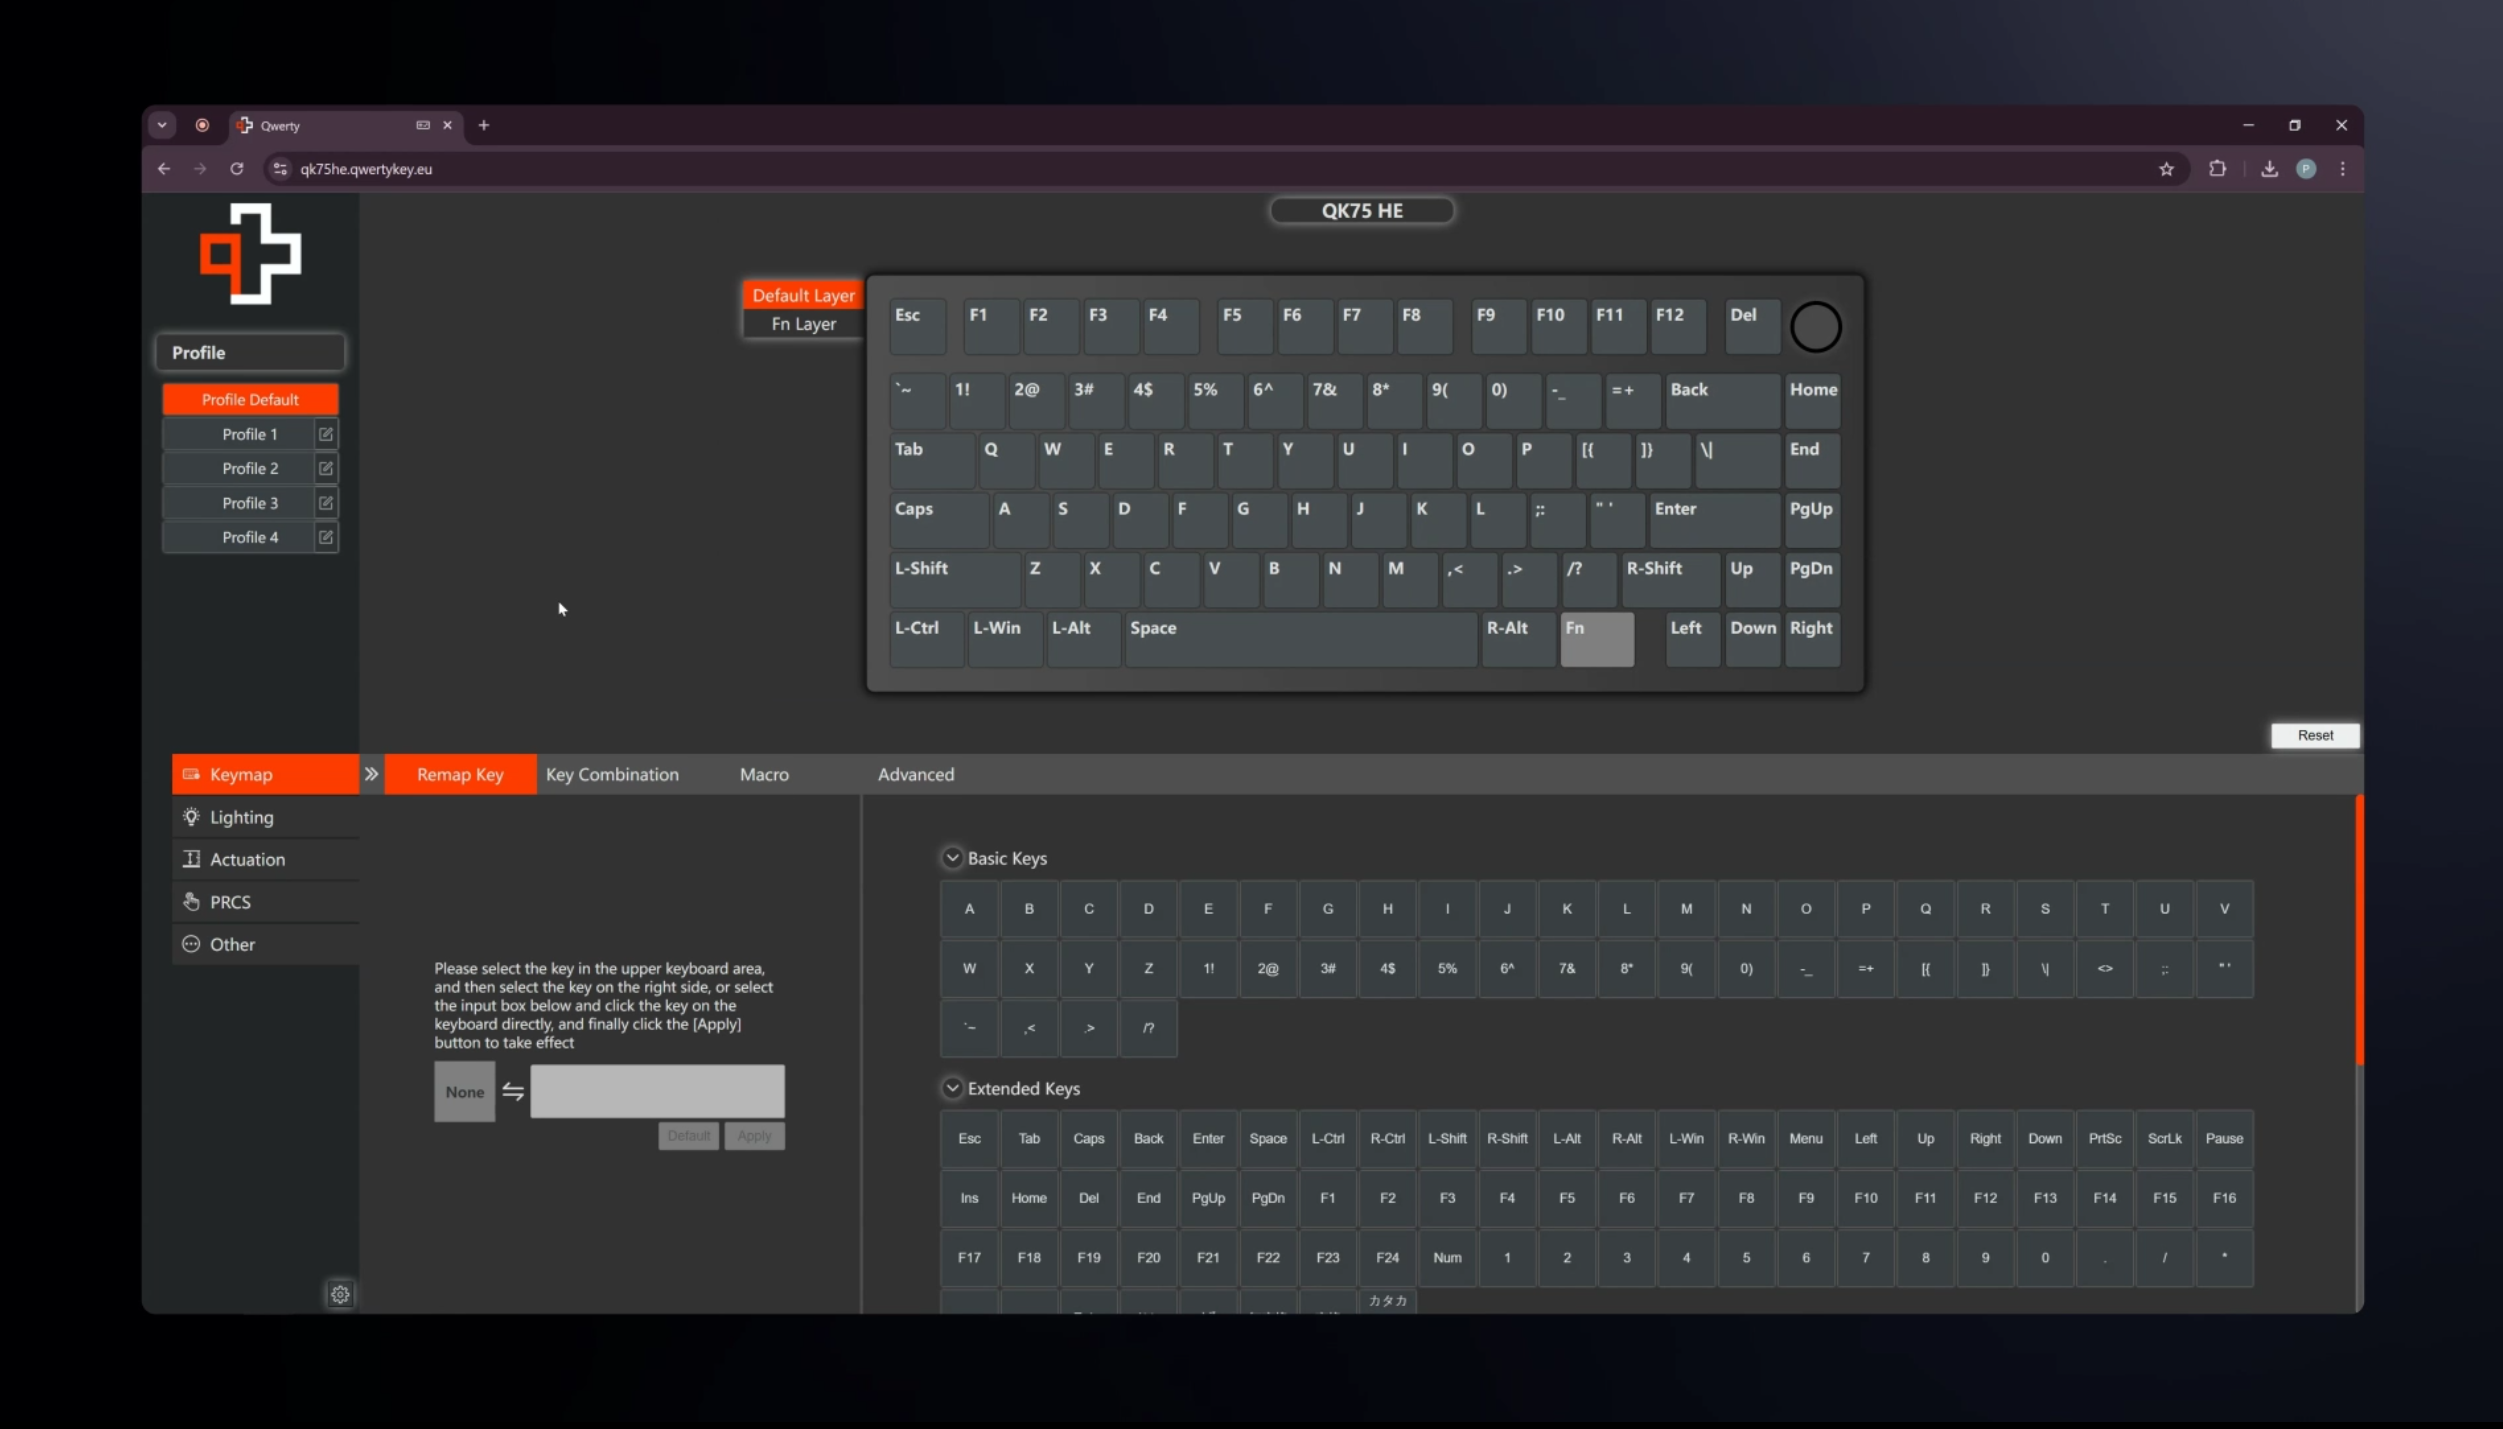Screen dimensions: 2503x1429
Task: Click the orange vertical scrollbar in the keys panel
Action: tap(2359, 930)
